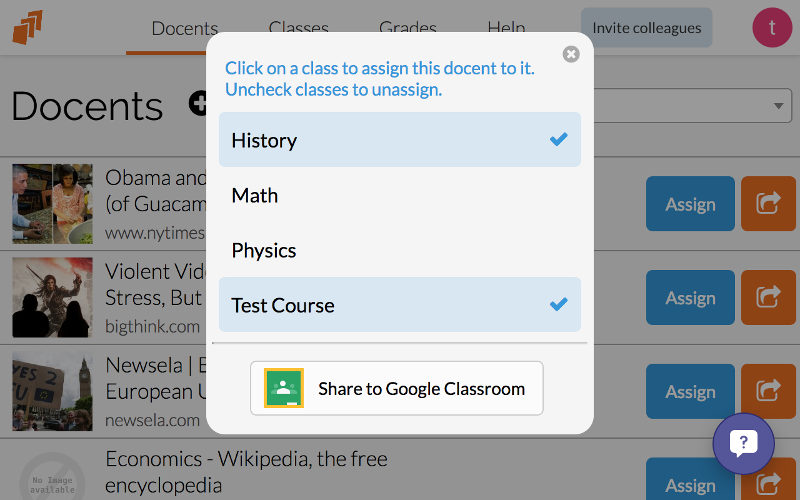This screenshot has height=500, width=800.
Task: Click Assign for the Obama article
Action: click(690, 204)
